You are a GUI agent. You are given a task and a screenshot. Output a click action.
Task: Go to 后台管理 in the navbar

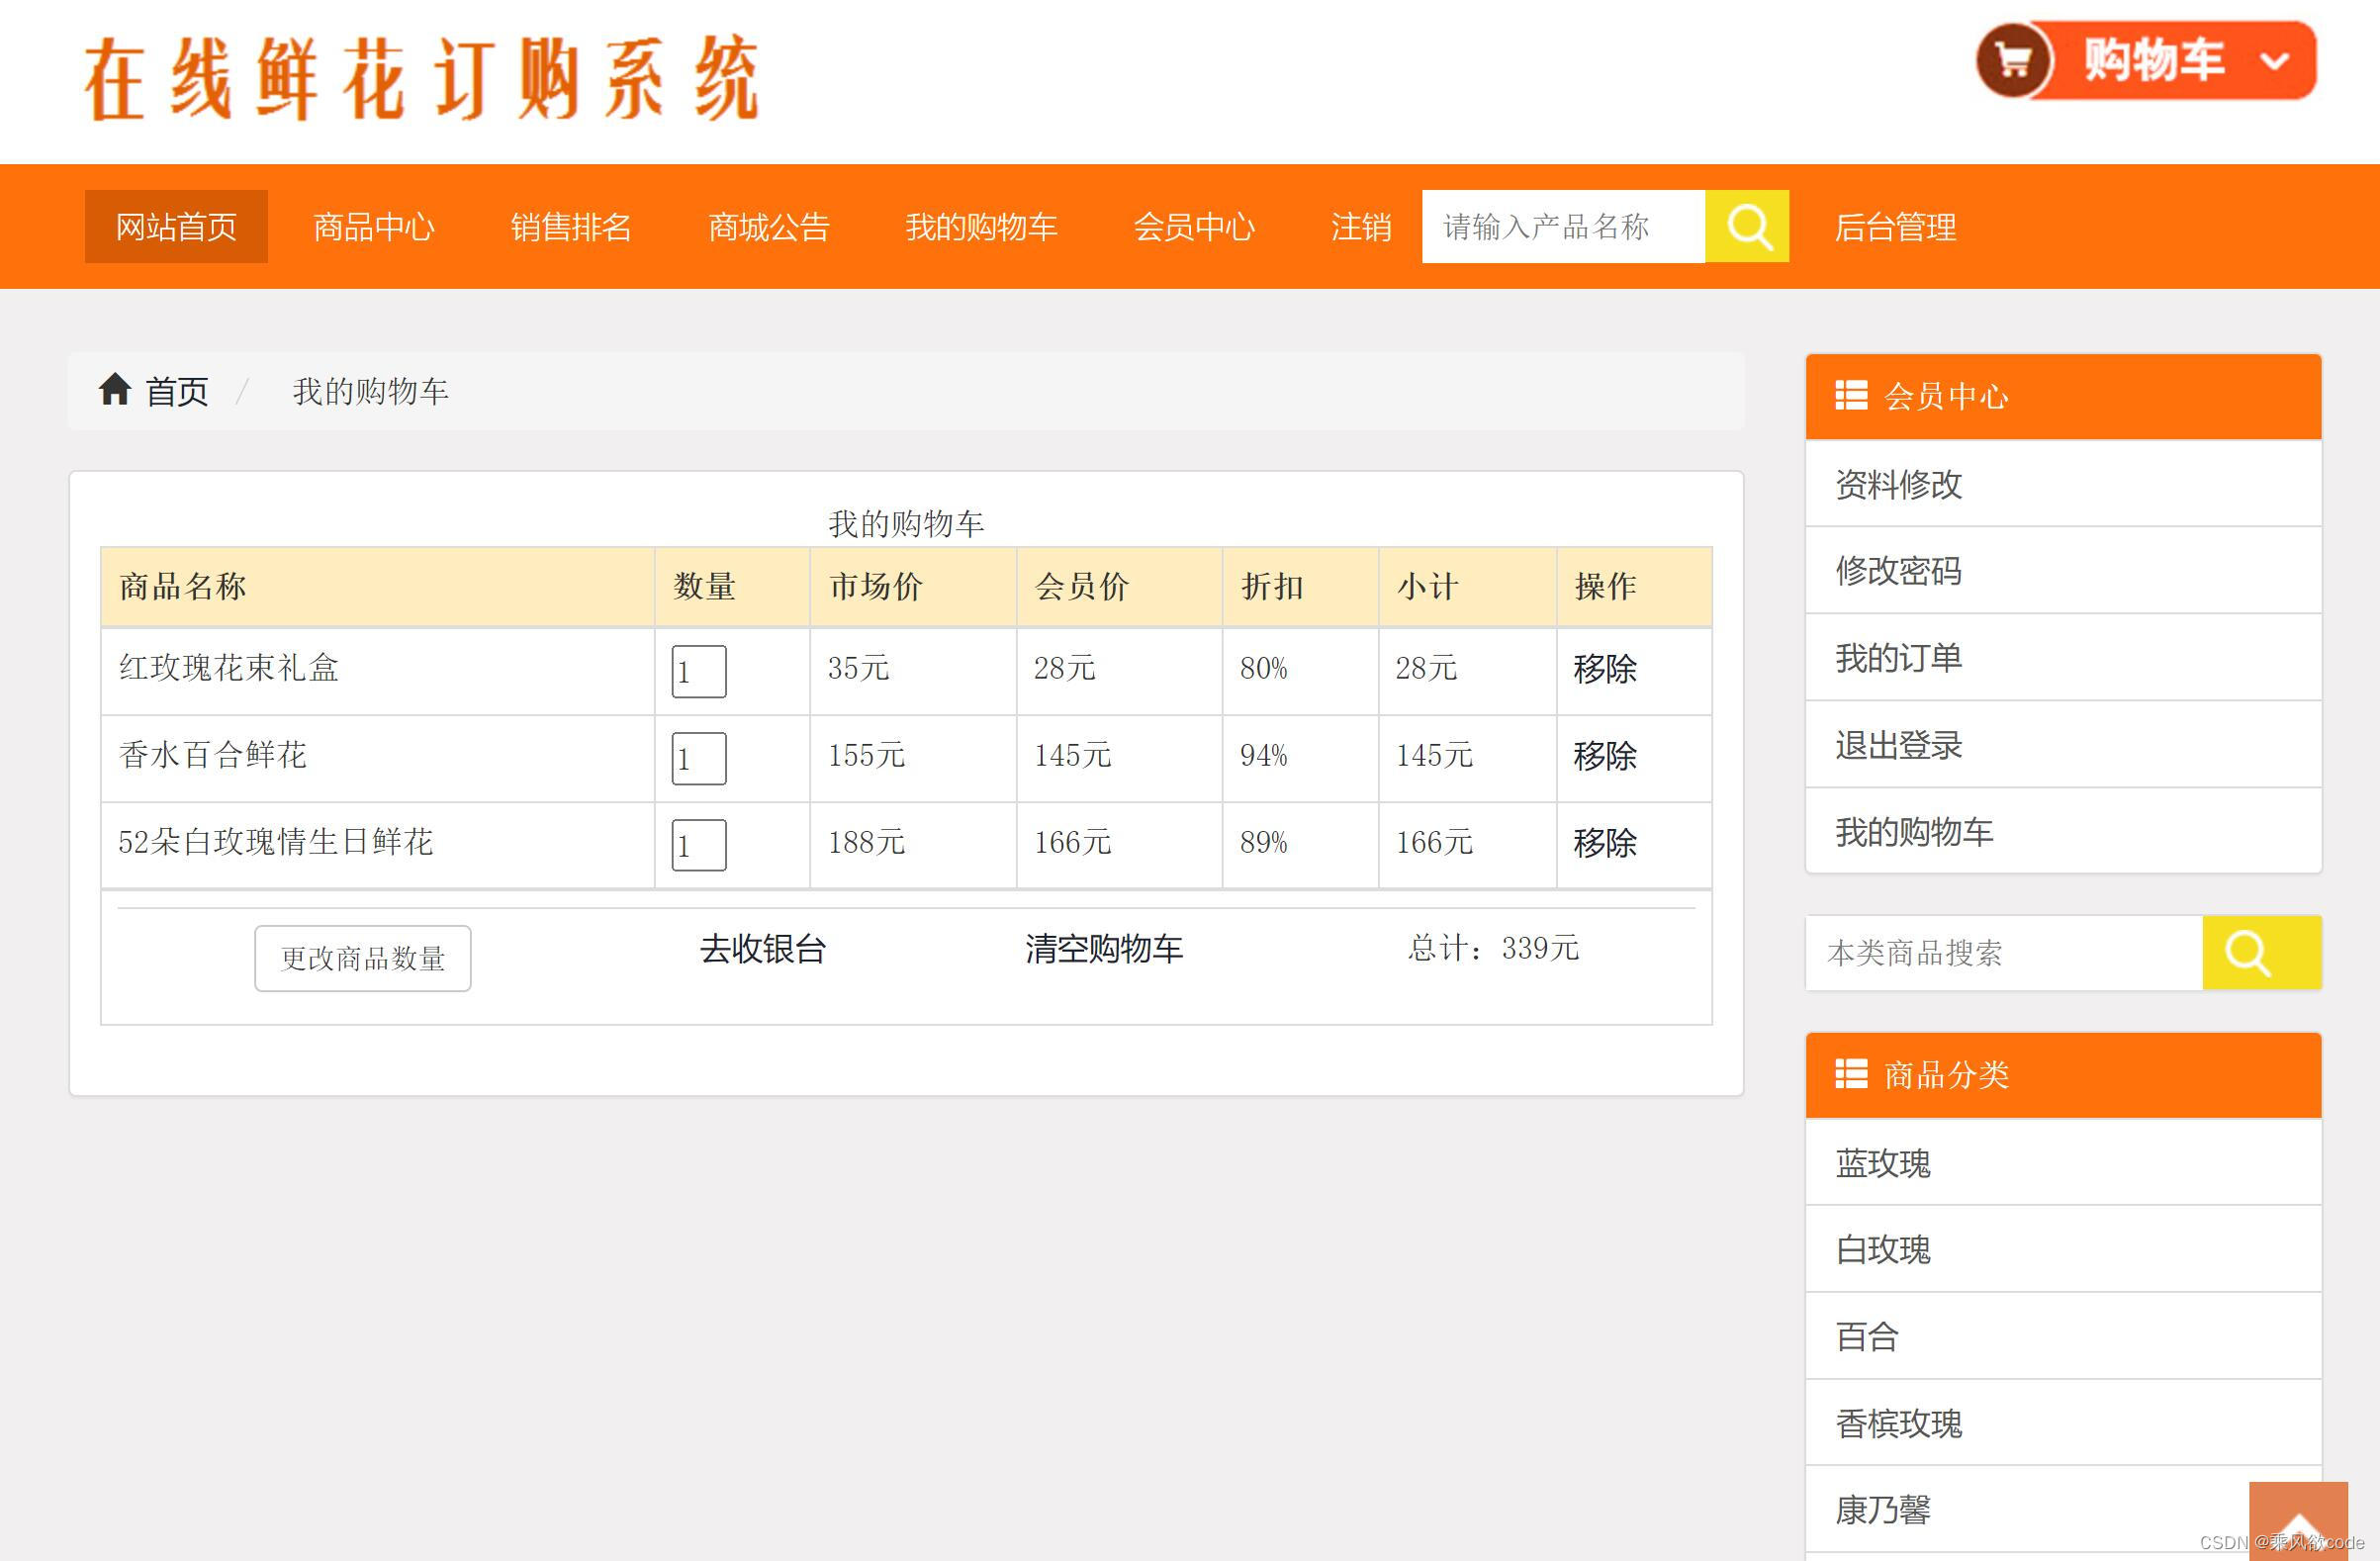pyautogui.click(x=1895, y=227)
